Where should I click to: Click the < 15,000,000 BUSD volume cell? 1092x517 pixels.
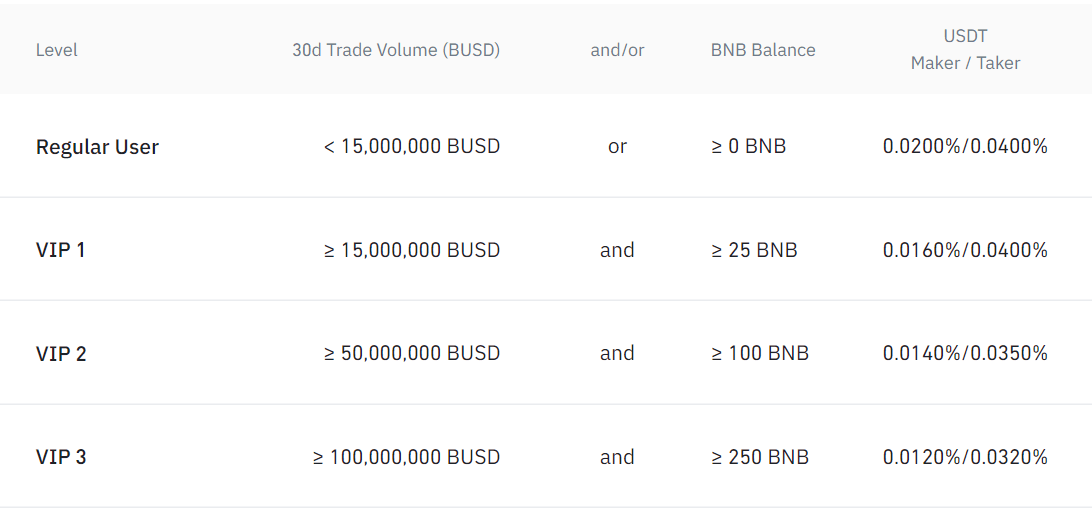[412, 147]
